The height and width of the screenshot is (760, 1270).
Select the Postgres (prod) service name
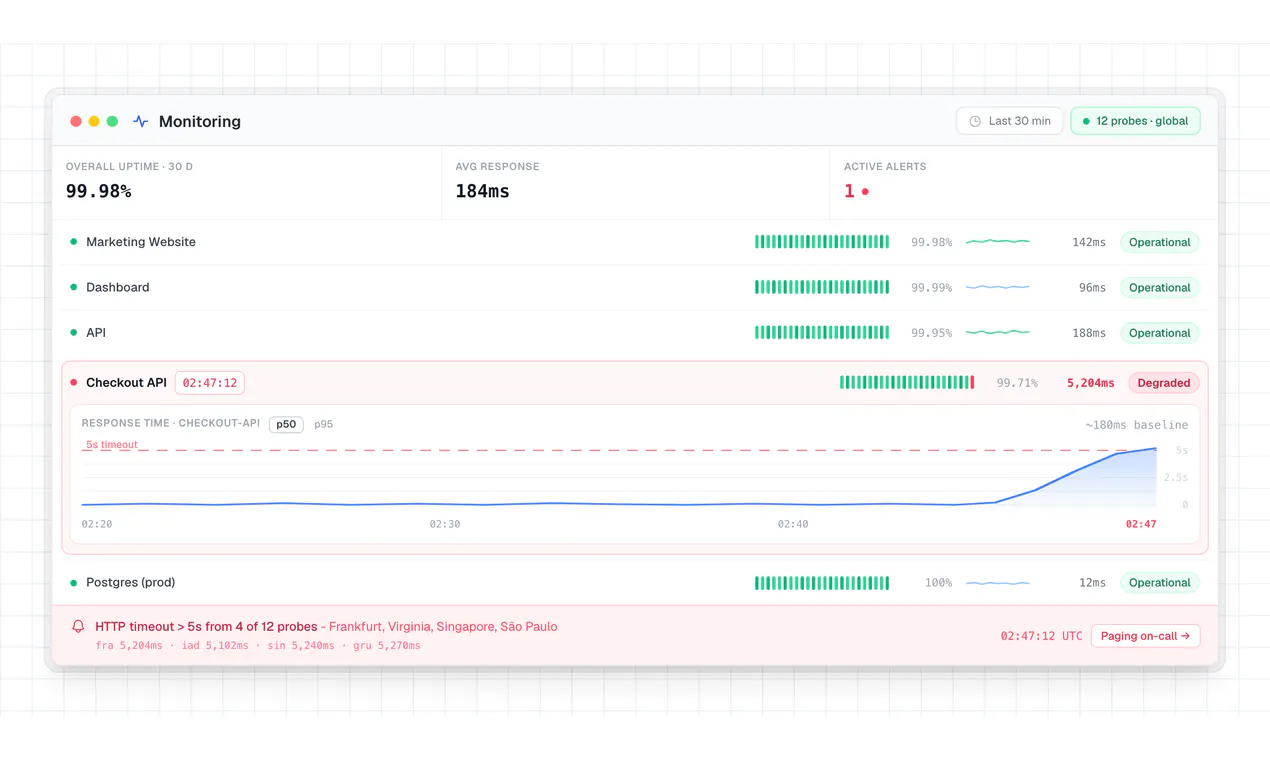[x=130, y=582]
